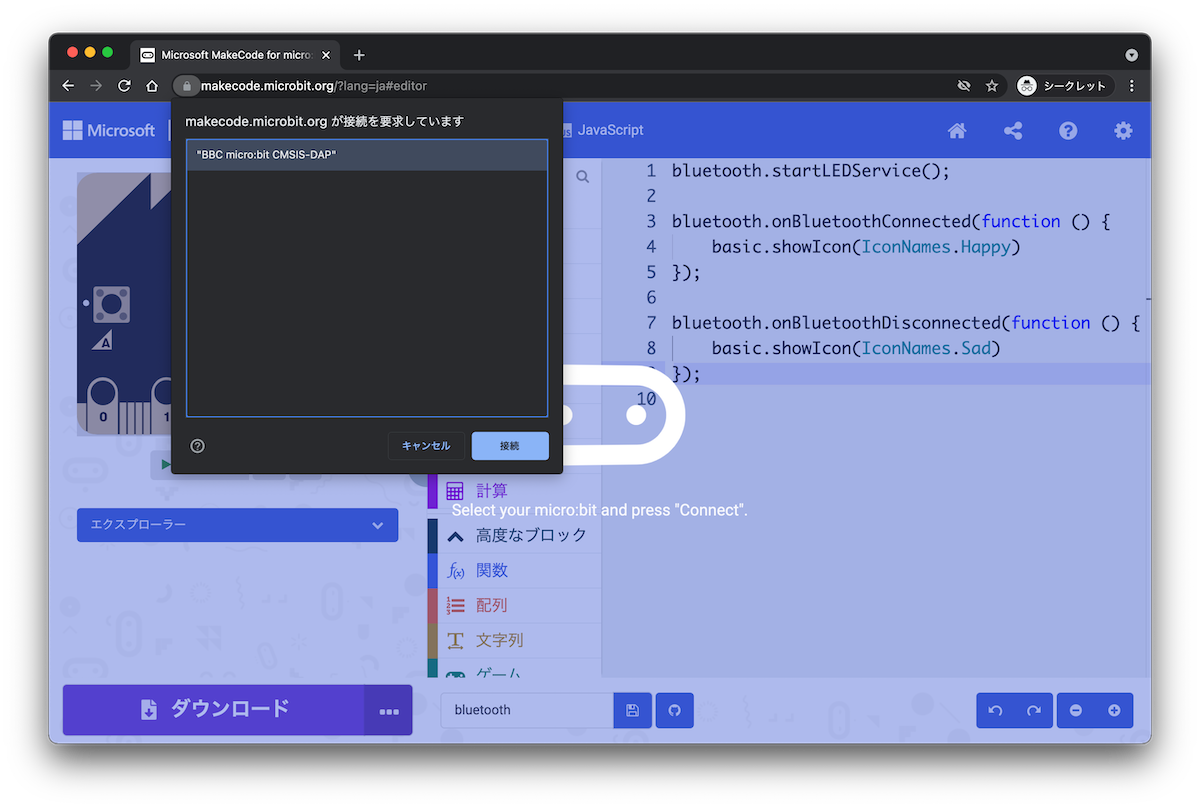Open the tab search dropdown arrow
1200x808 pixels.
pos(1132,55)
